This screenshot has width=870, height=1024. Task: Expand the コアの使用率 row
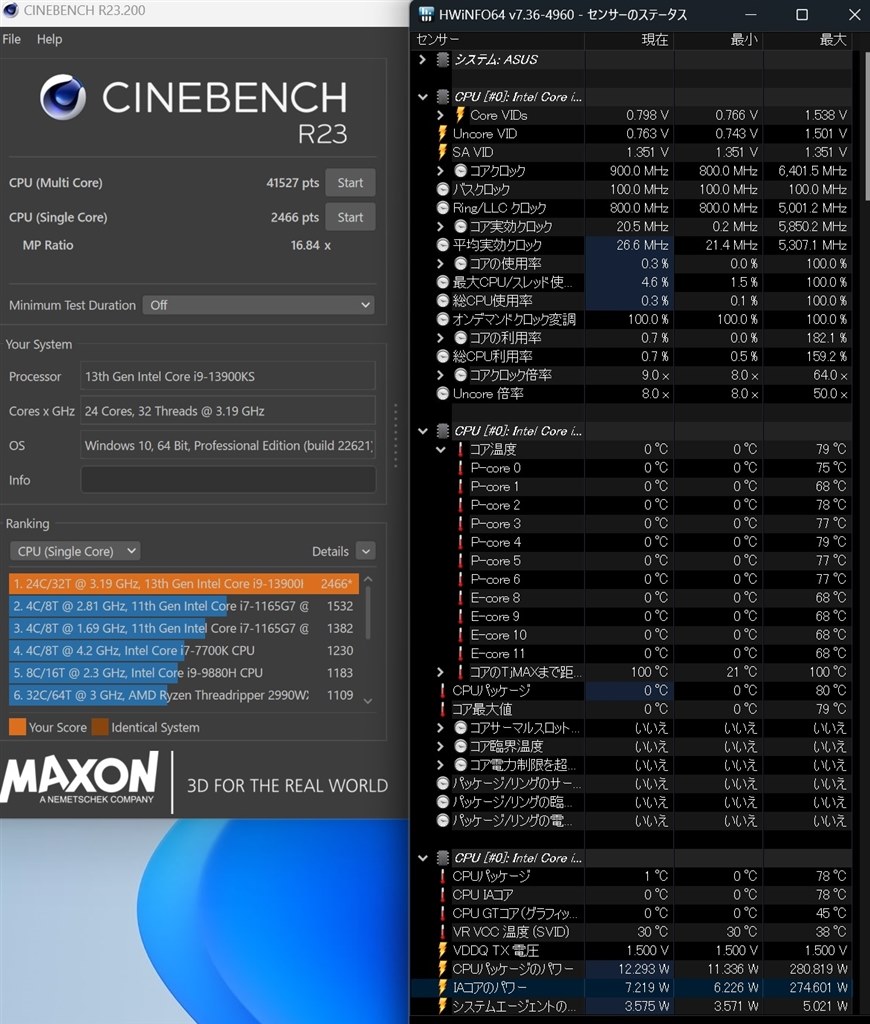[x=440, y=264]
